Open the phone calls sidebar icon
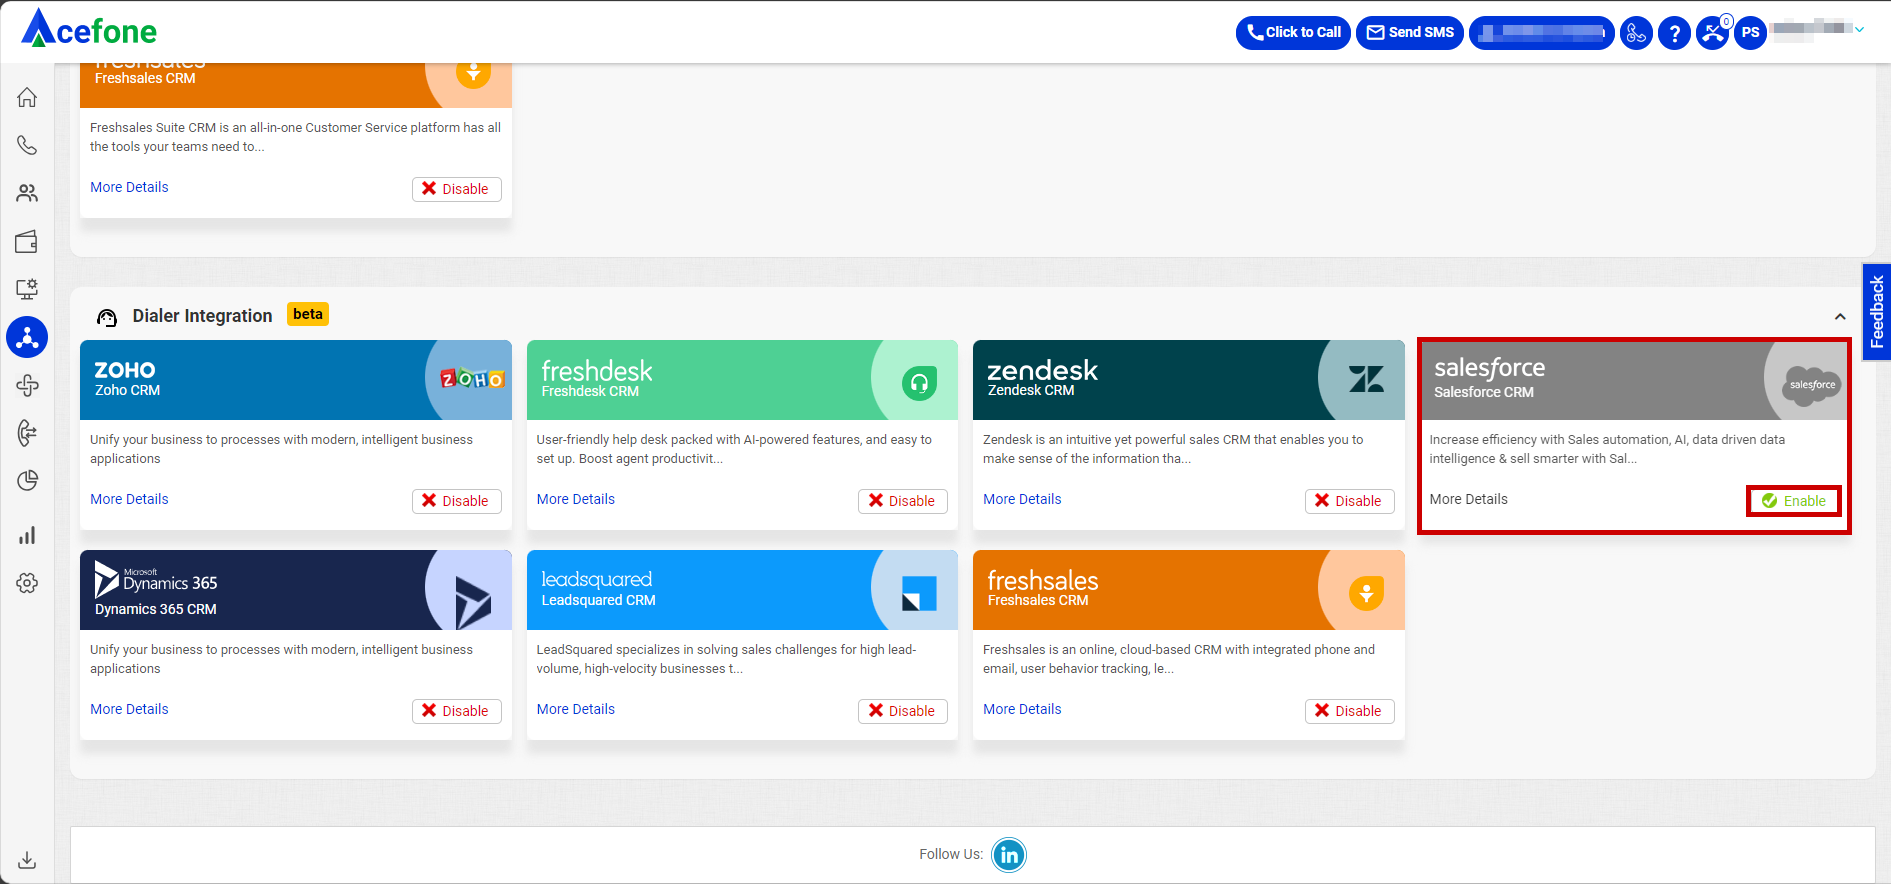Screen dimensions: 1891x884 27,145
